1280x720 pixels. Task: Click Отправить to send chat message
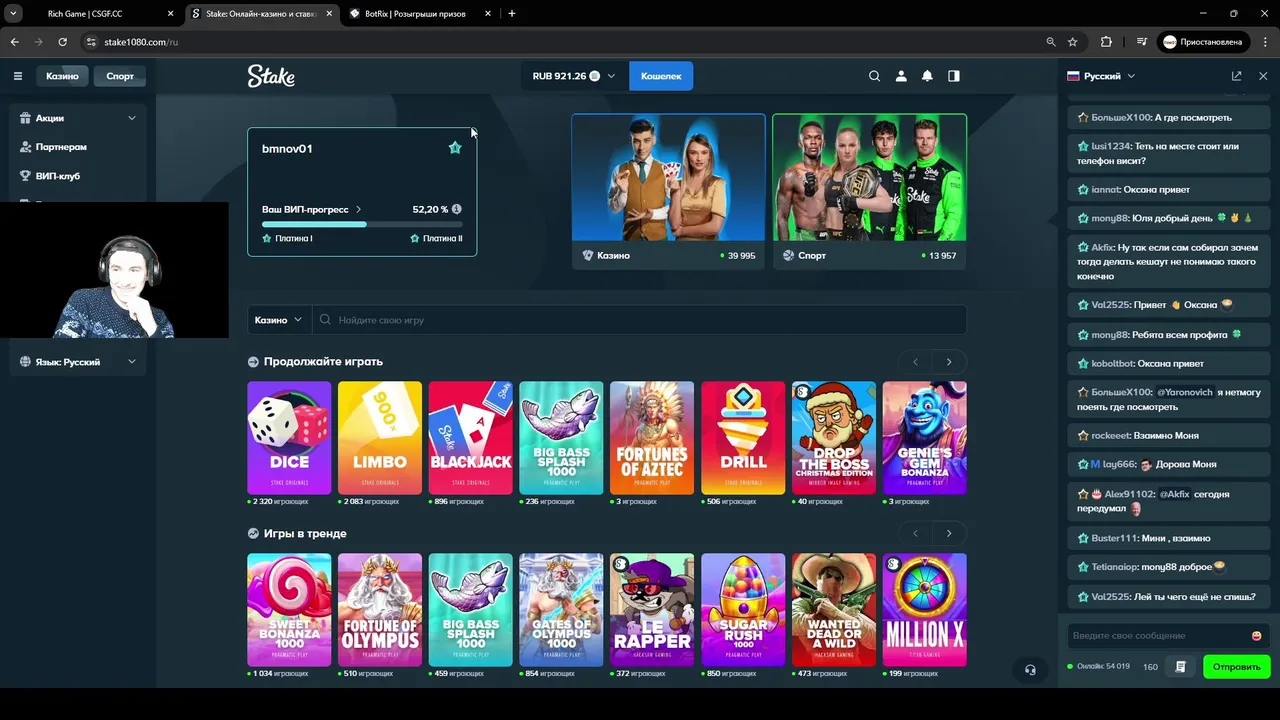click(1236, 667)
